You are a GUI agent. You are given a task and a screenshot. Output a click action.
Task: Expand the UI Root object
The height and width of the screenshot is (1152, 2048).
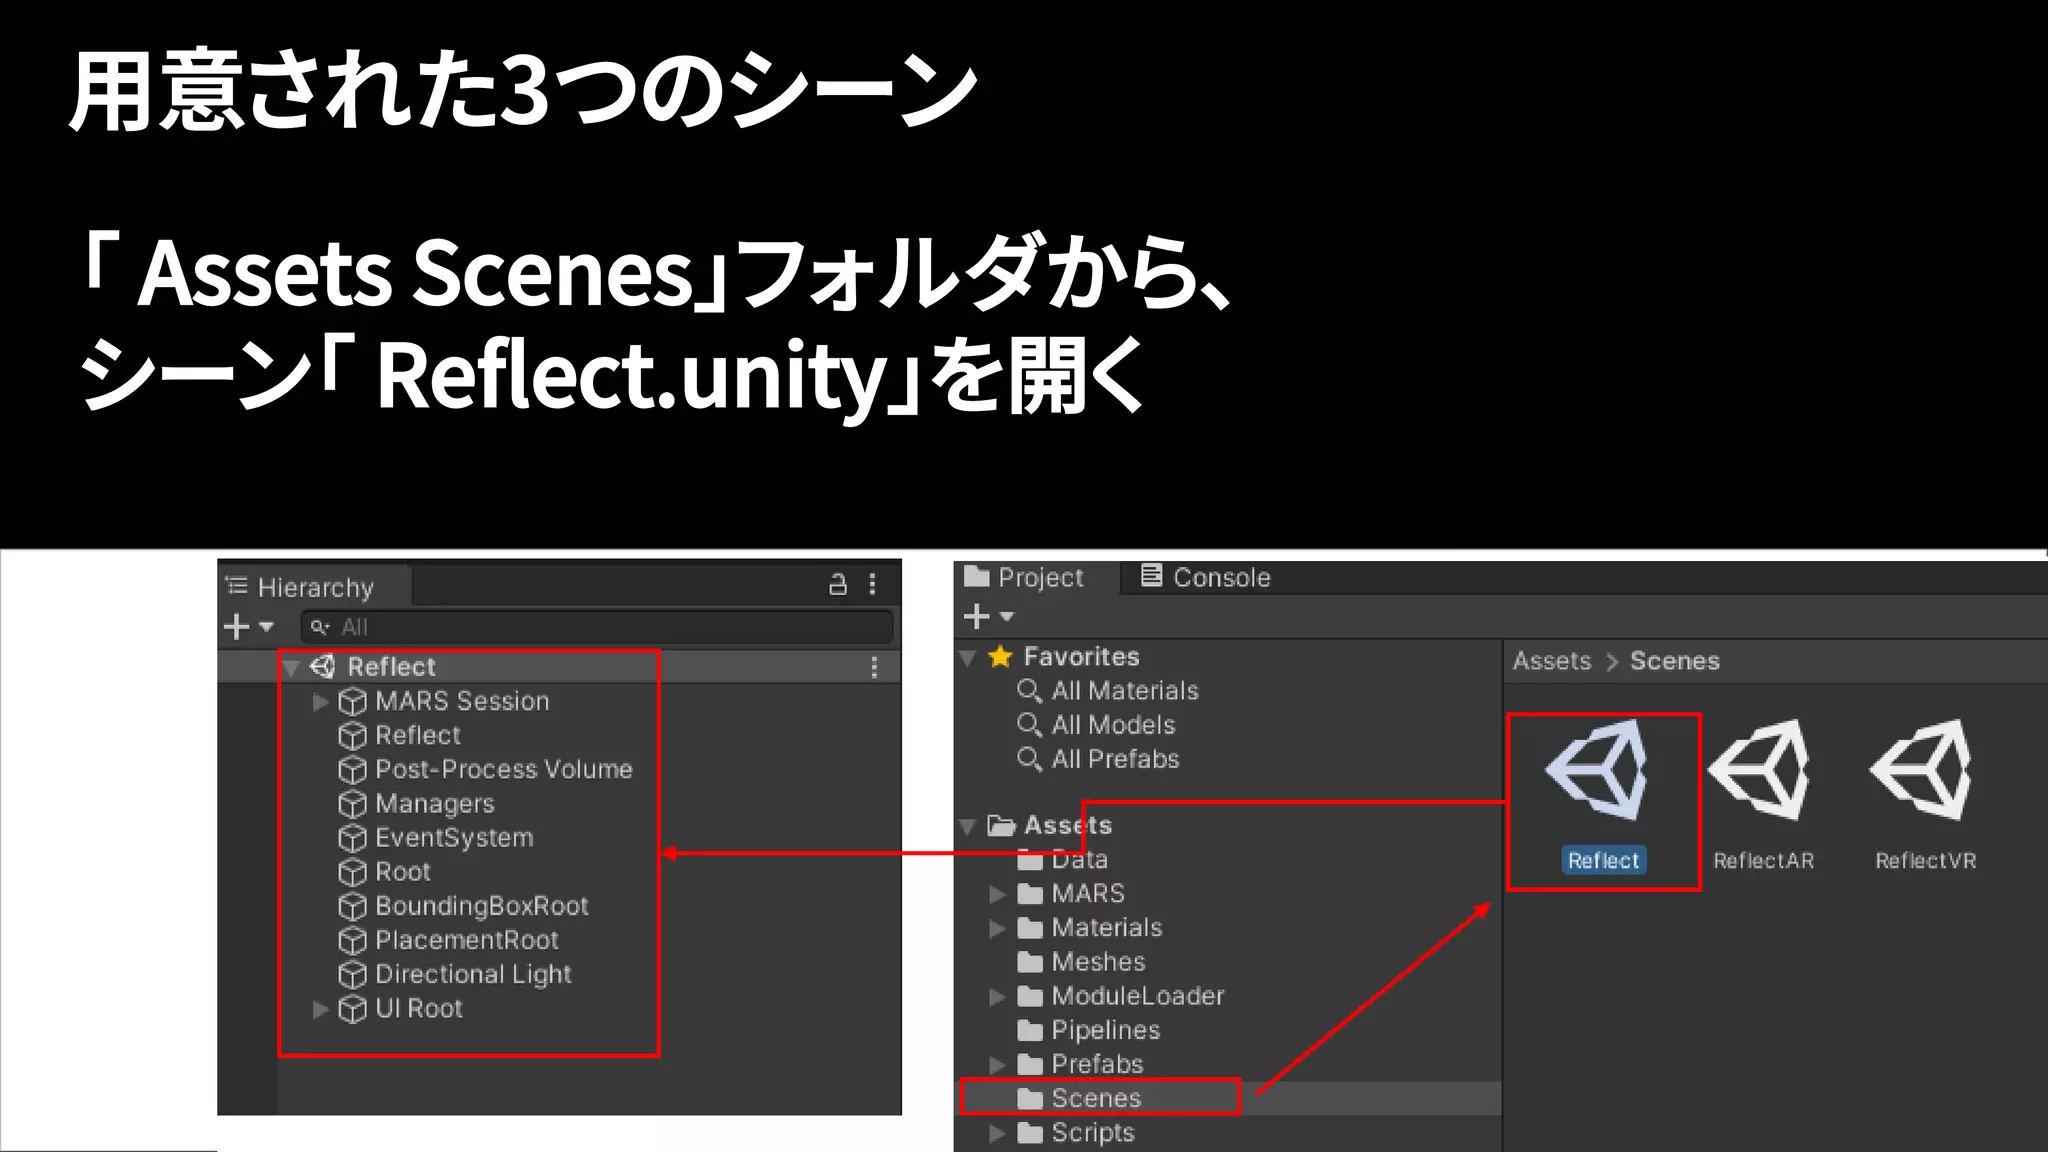[320, 1010]
